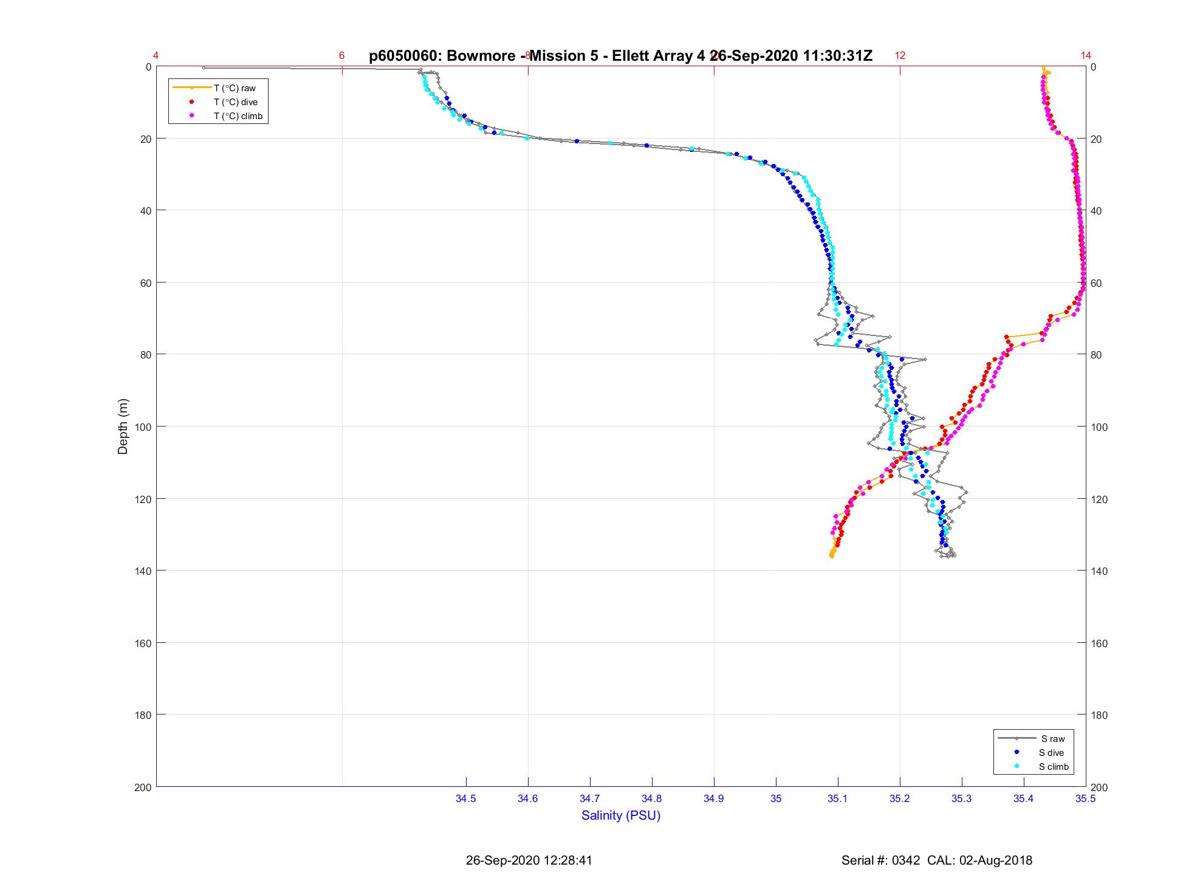Viewport: 1200px width, 885px height.
Task: Click the 35.3 salinity tick label
Action: pos(962,799)
